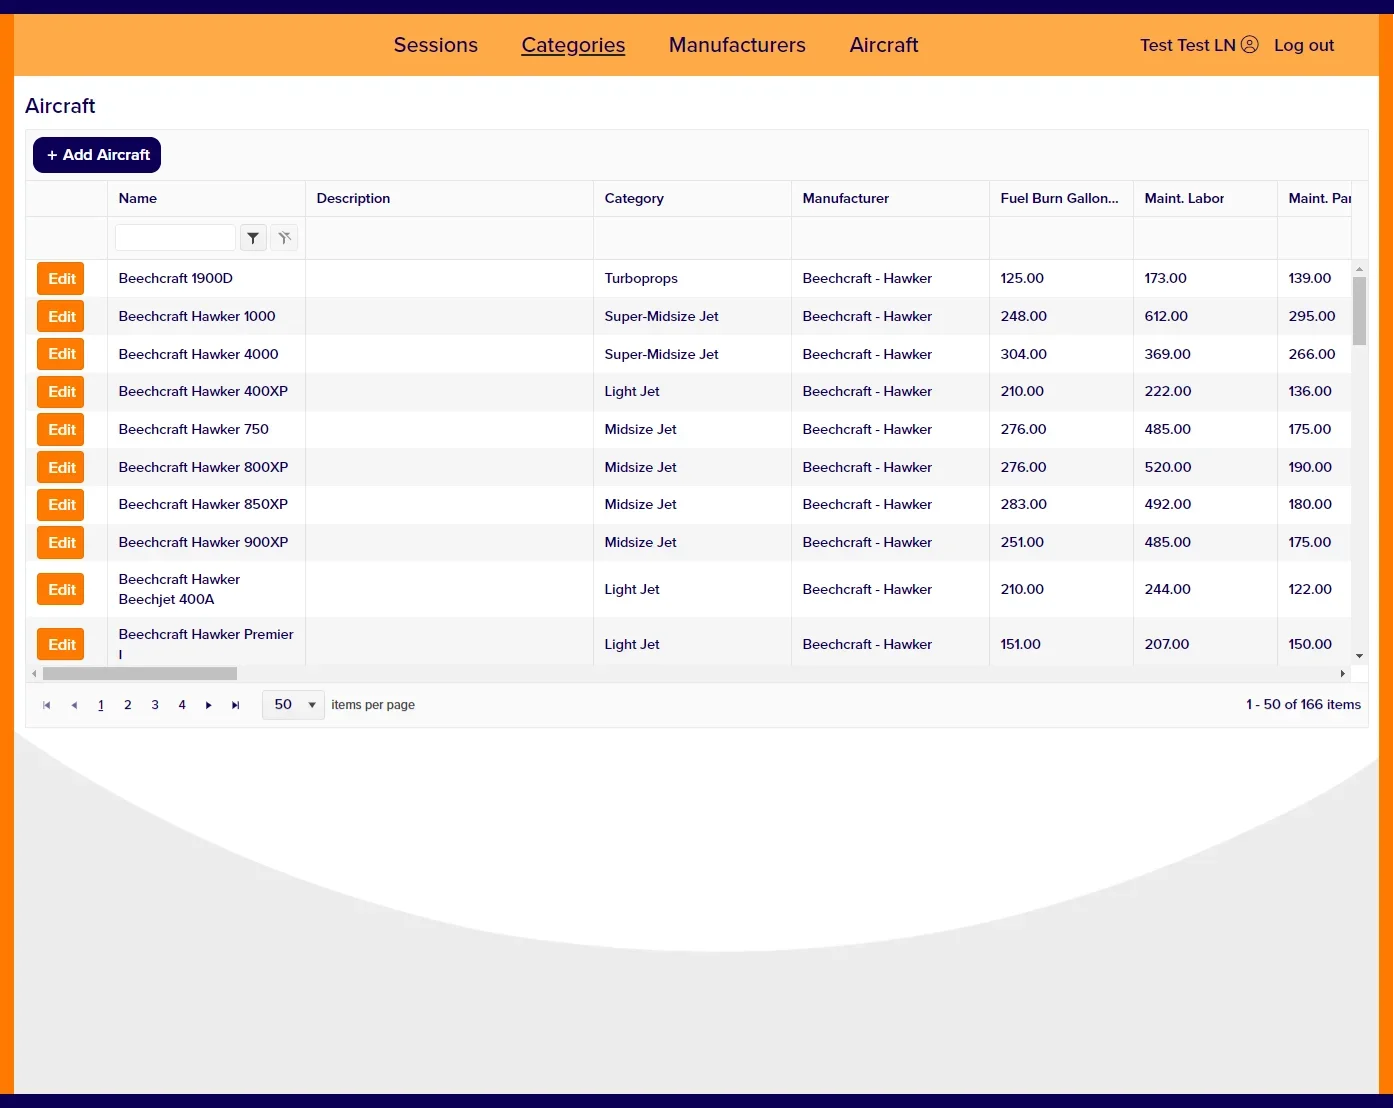The image size is (1394, 1108).
Task: Edit the Beechcraft Hawker 900XP row
Action: 61,543
